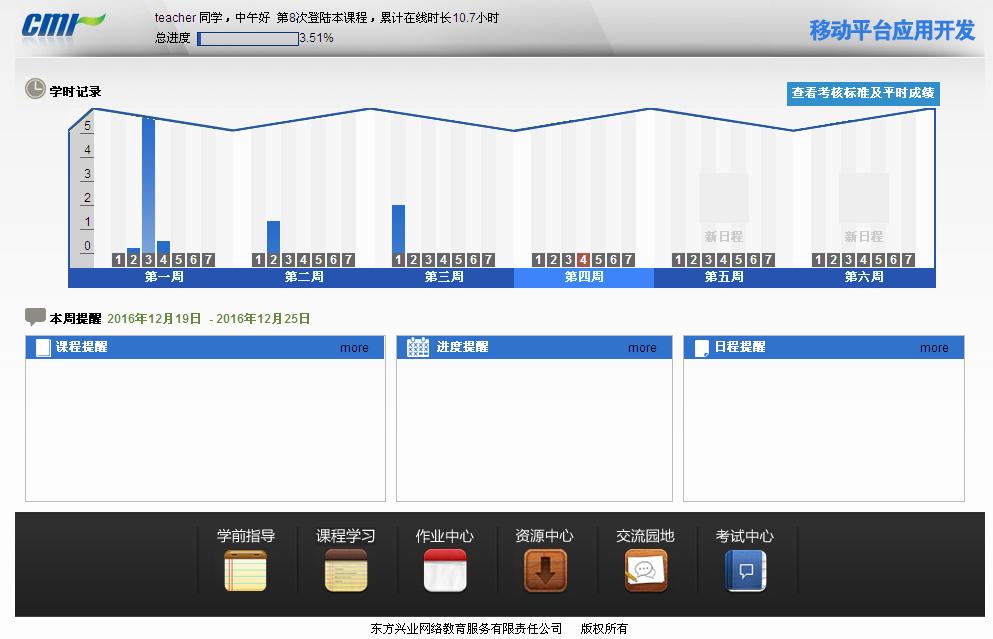
Task: Open the 作业中心 calendar icon
Action: pyautogui.click(x=445, y=571)
